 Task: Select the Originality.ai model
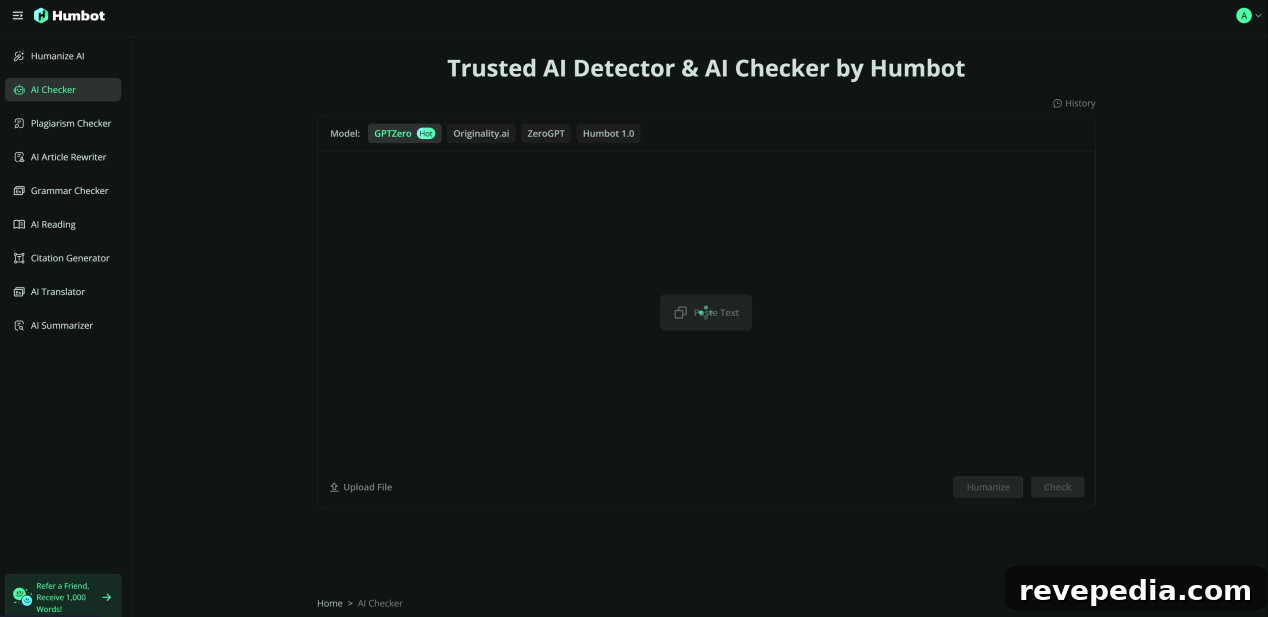[481, 133]
